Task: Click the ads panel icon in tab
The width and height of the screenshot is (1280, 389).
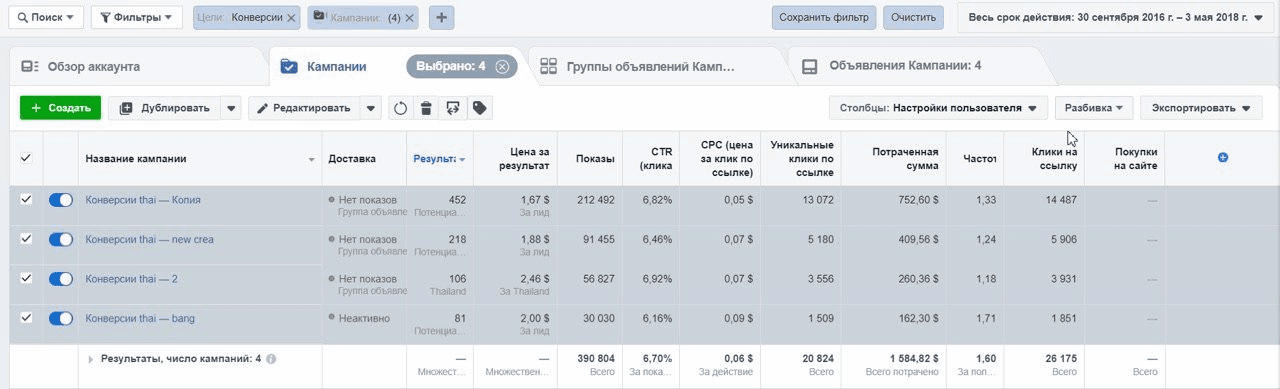Action: [810, 67]
